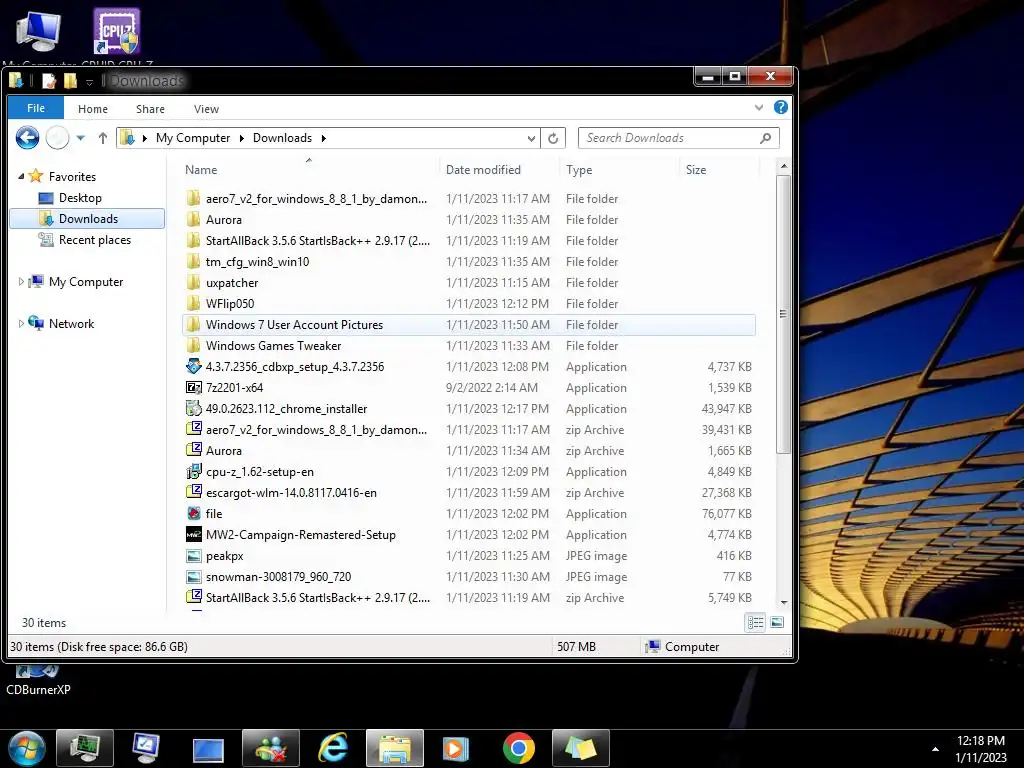Viewport: 1024px width, 768px height.
Task: Switch to the Home ribbon tab
Action: pos(93,109)
